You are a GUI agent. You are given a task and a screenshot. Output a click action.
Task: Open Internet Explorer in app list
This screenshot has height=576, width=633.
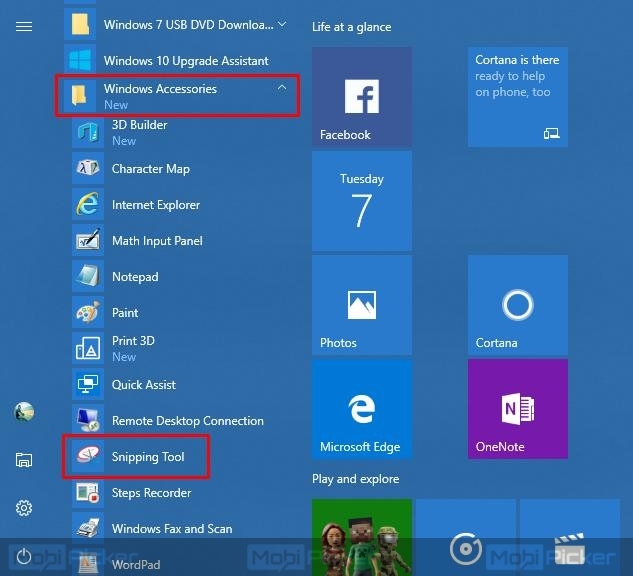pyautogui.click(x=155, y=205)
